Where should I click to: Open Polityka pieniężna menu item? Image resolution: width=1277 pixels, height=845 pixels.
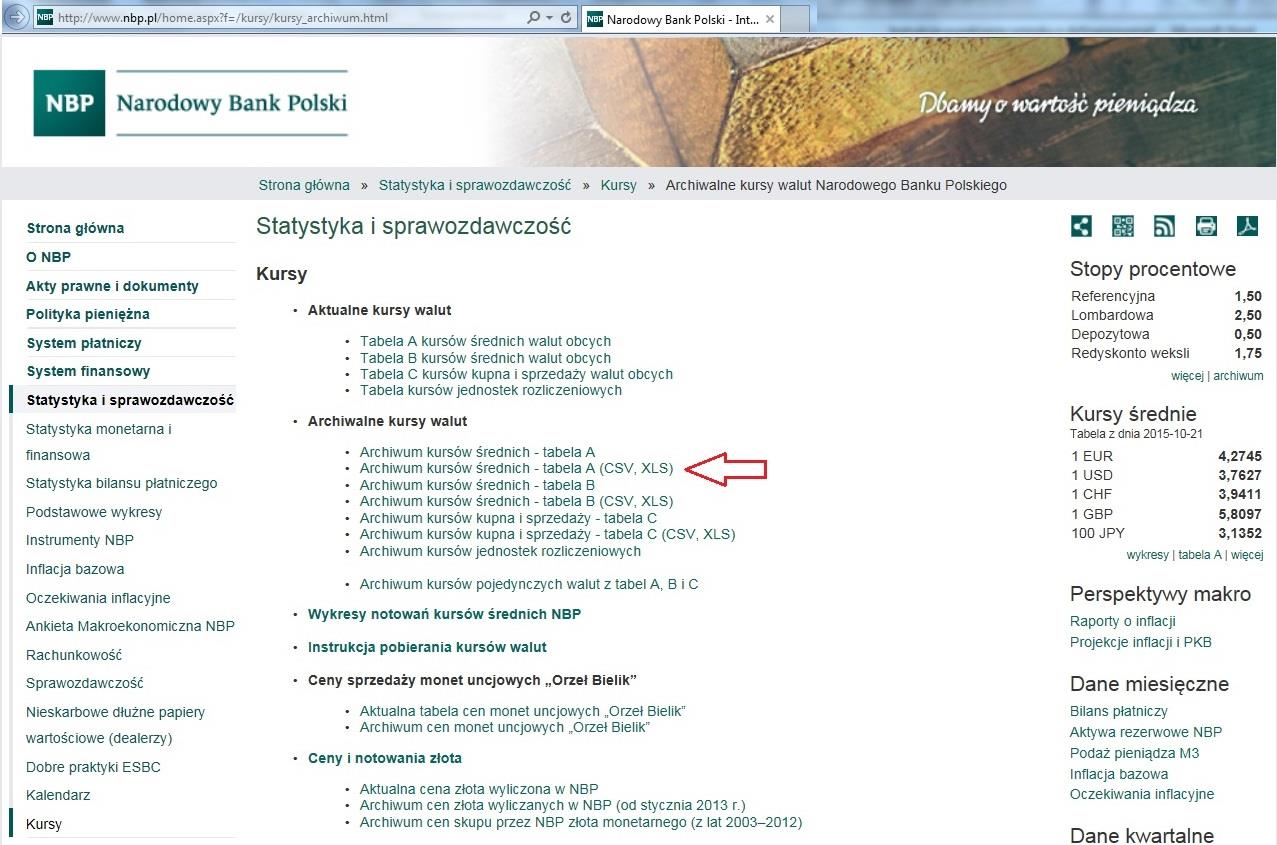[88, 314]
